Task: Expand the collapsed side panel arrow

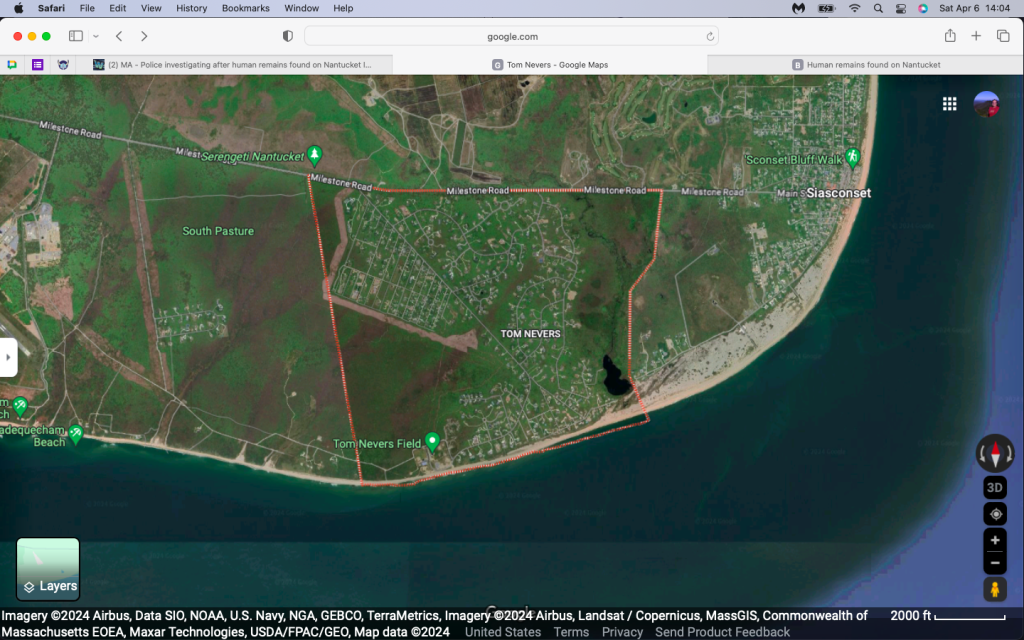Action: coord(8,357)
